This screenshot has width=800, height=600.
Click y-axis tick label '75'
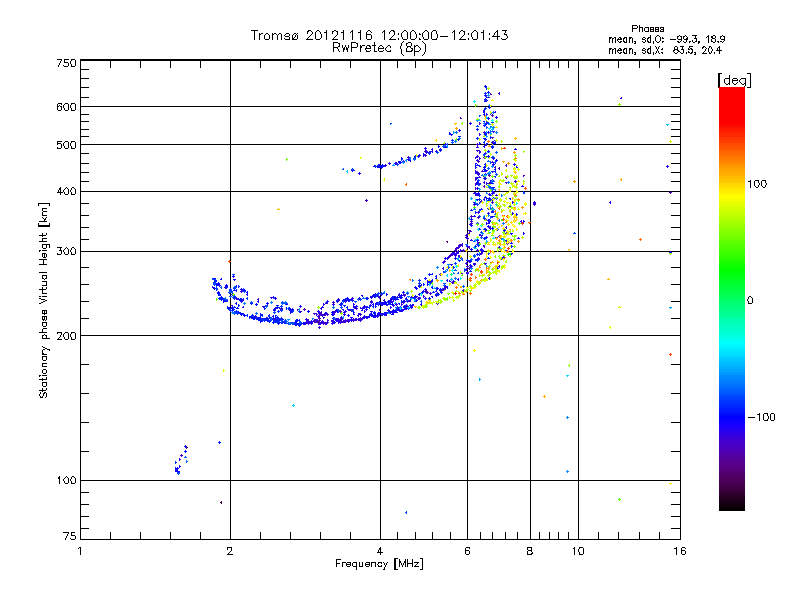tap(70, 536)
